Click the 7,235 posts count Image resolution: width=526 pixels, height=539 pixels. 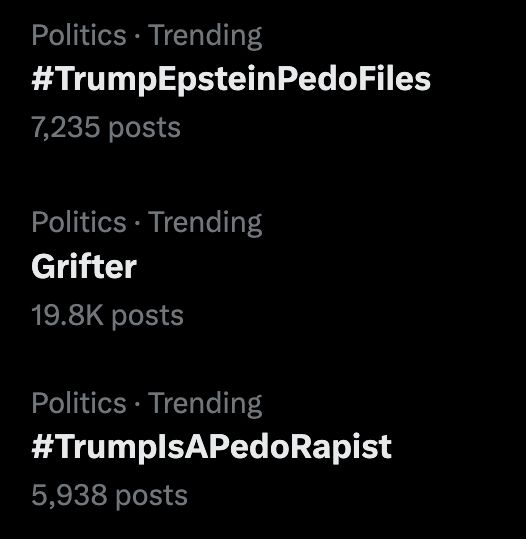106,128
